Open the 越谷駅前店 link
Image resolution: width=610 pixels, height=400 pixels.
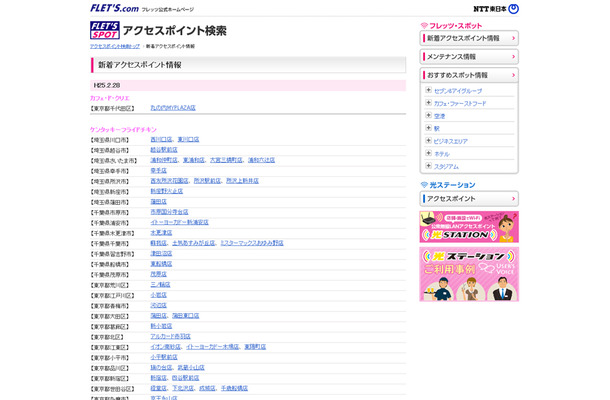[x=164, y=150]
